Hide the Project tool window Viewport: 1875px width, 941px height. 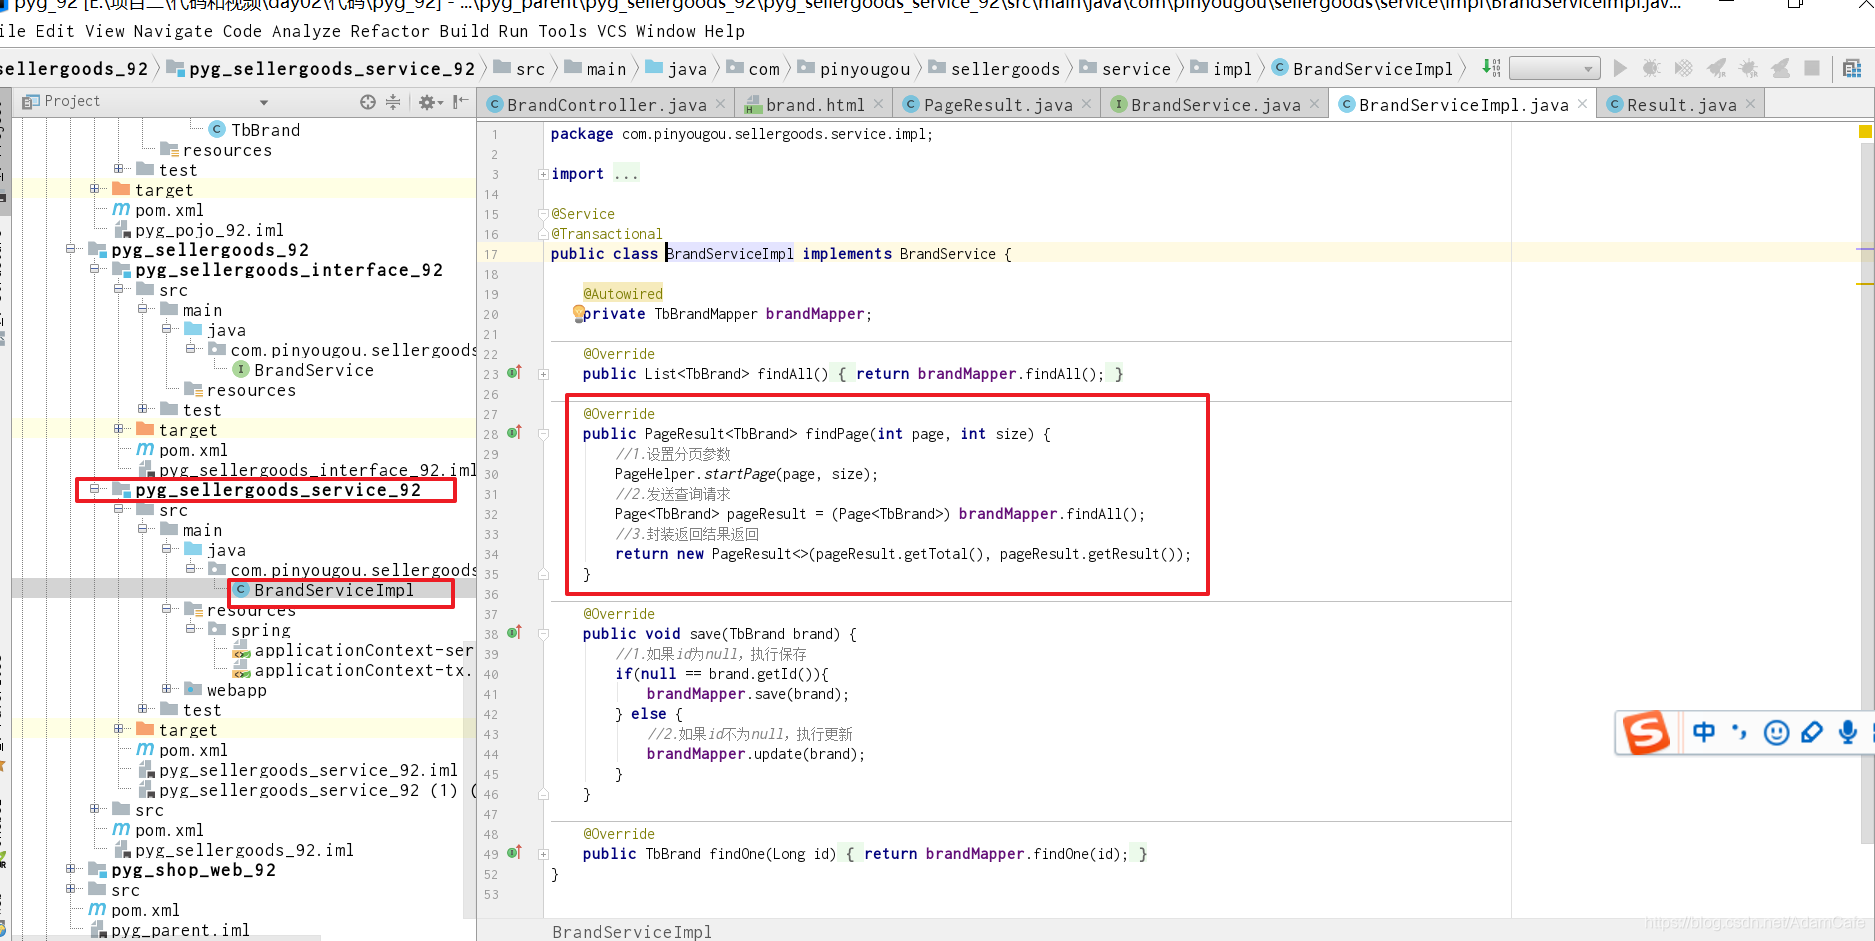(x=460, y=101)
